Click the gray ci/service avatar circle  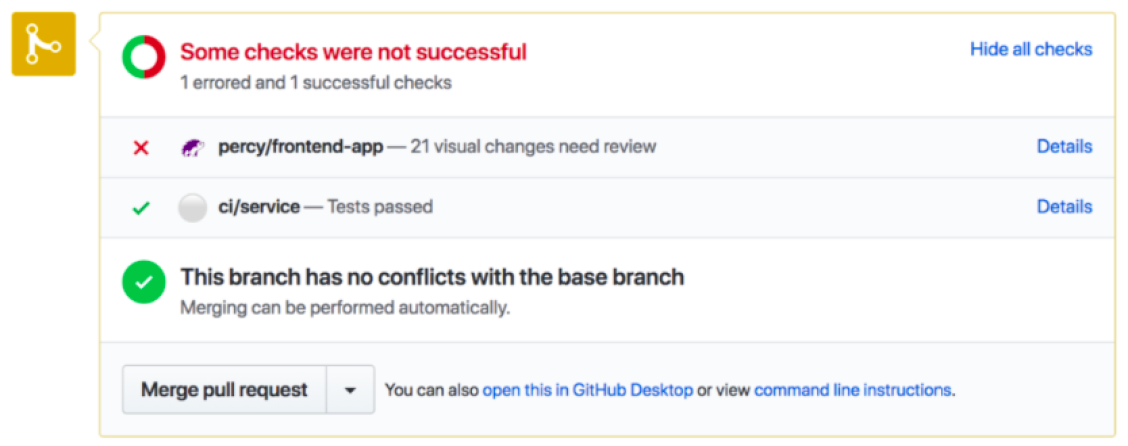point(192,208)
